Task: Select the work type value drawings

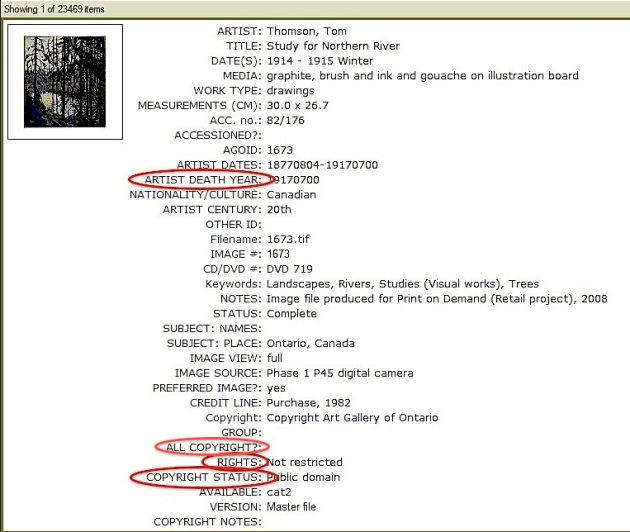Action: click(x=290, y=91)
